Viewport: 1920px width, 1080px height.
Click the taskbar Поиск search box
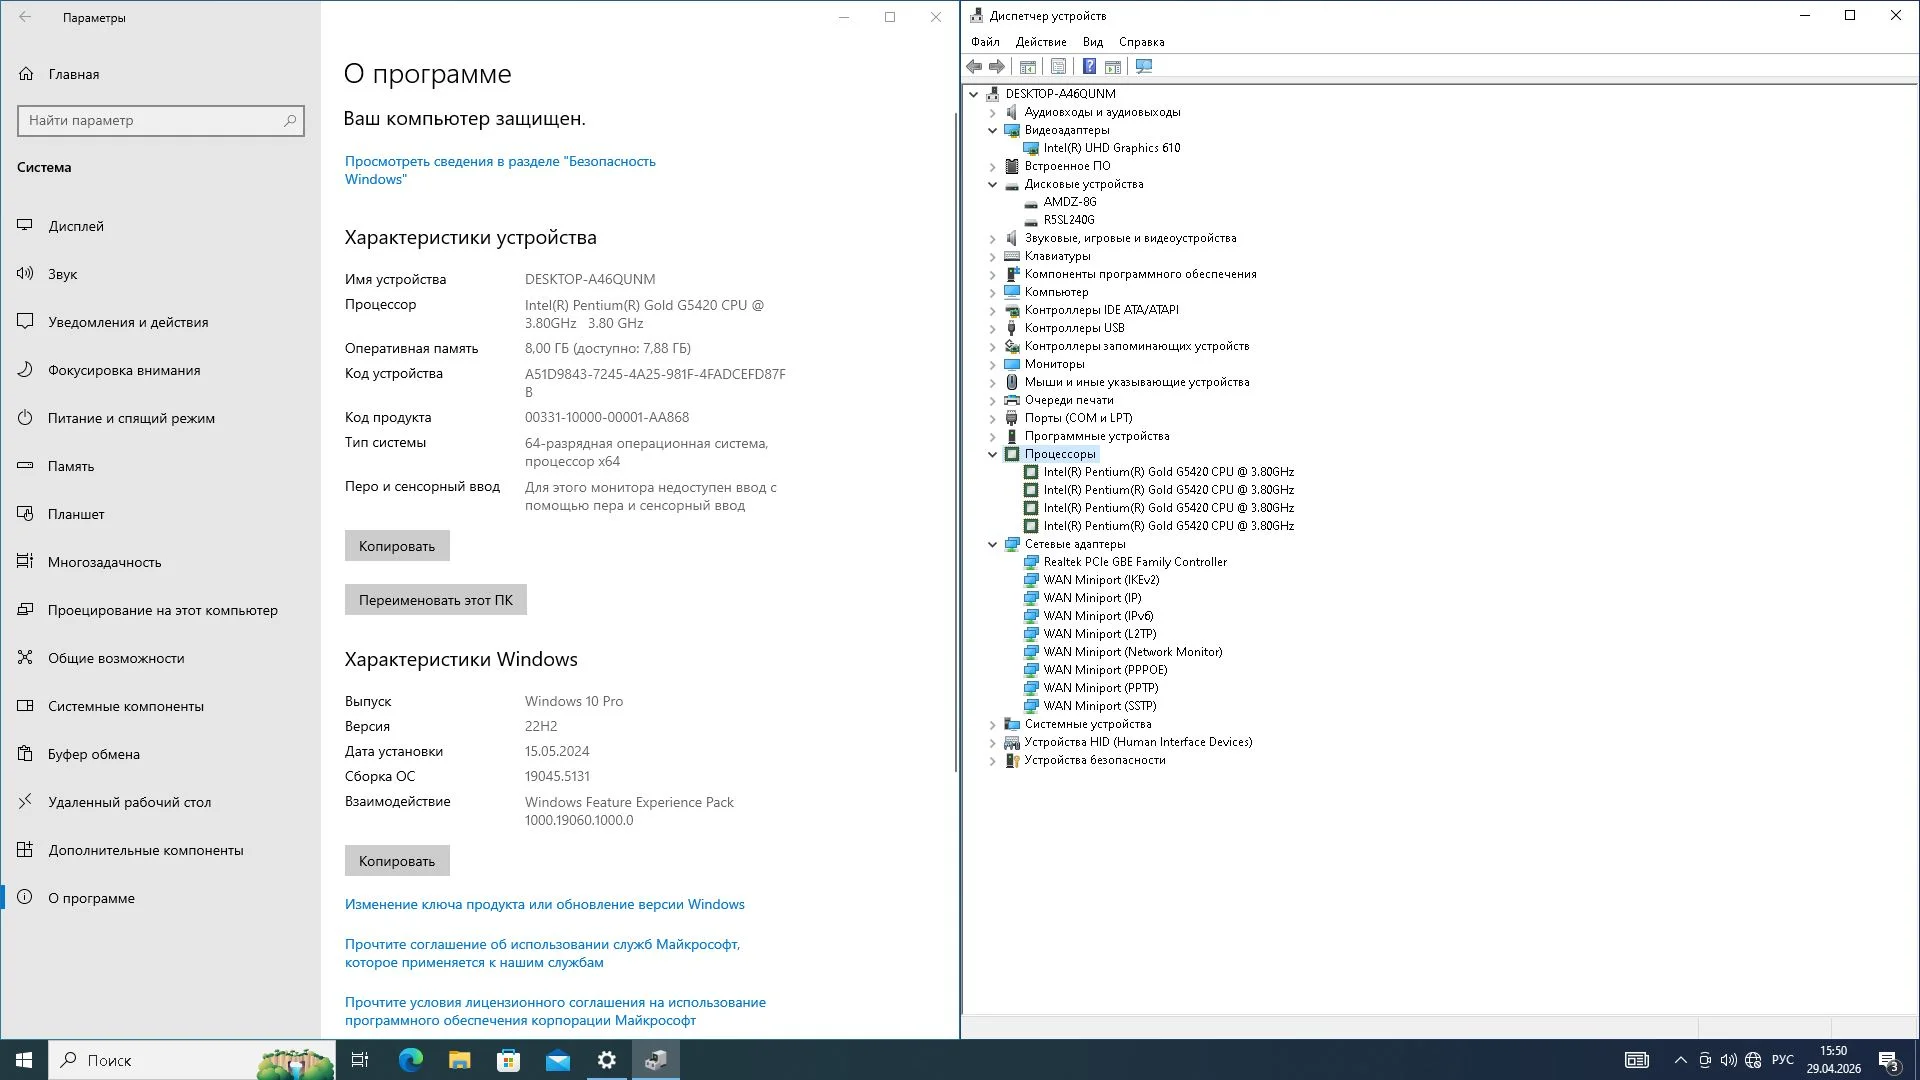pos(192,1060)
